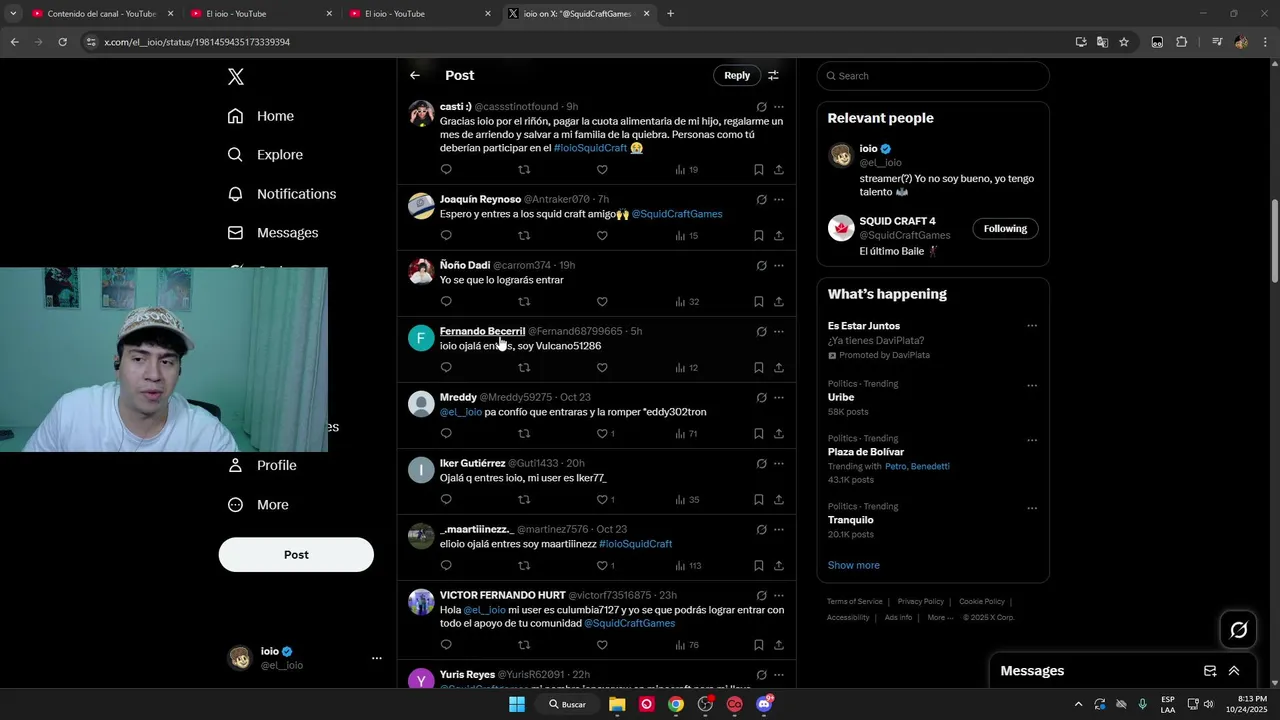Open @SquidCraftGames mention in Joaquín's reply
Screen dimensions: 1280x720
tap(677, 214)
